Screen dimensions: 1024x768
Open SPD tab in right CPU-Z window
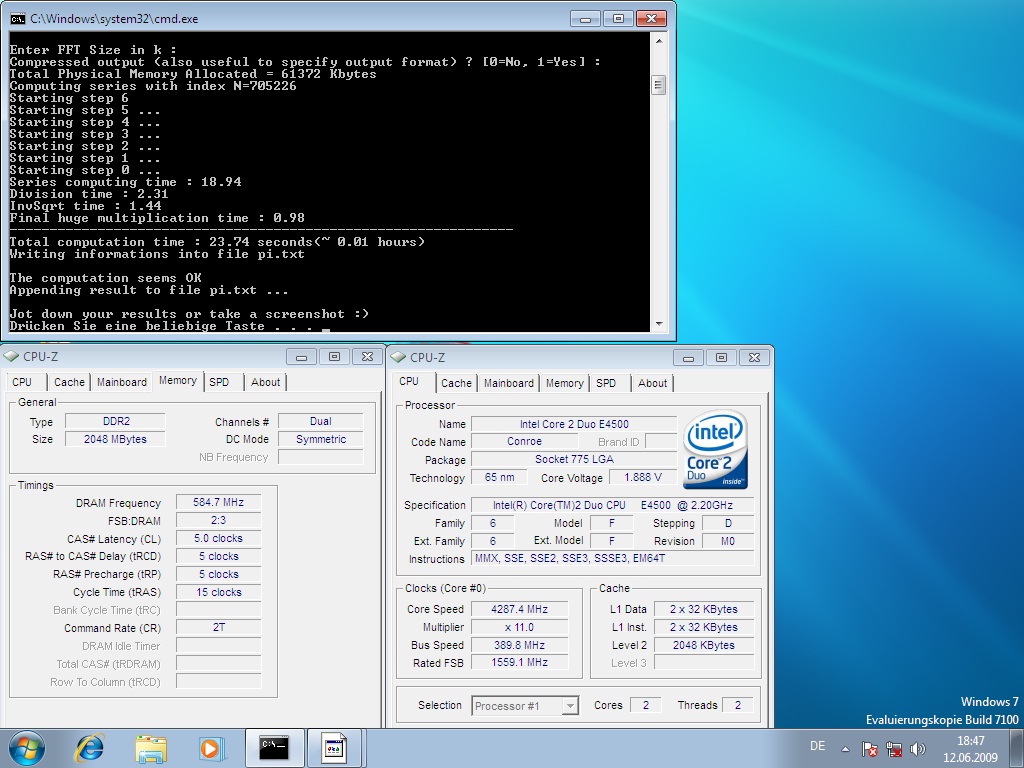click(x=606, y=383)
